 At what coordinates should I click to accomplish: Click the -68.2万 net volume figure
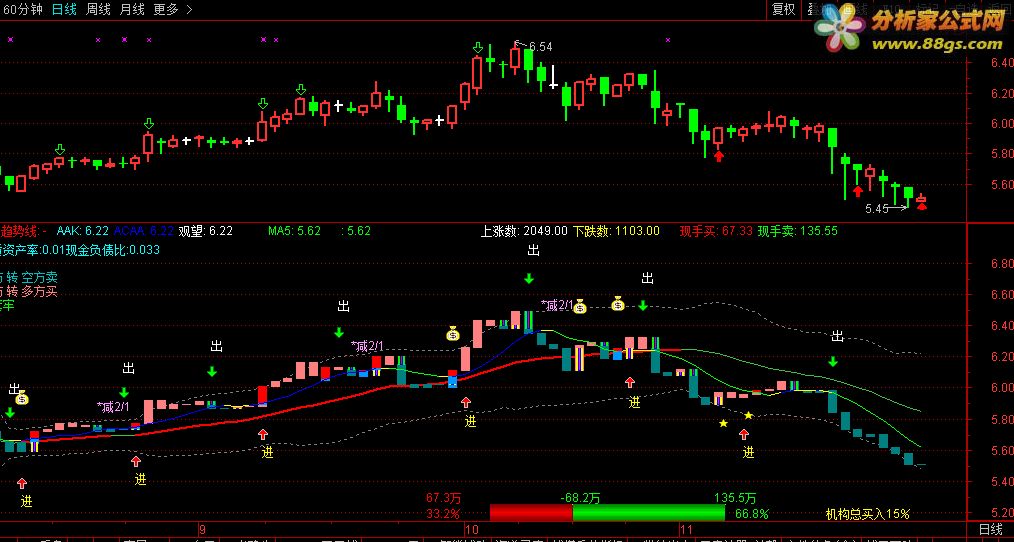[x=579, y=498]
